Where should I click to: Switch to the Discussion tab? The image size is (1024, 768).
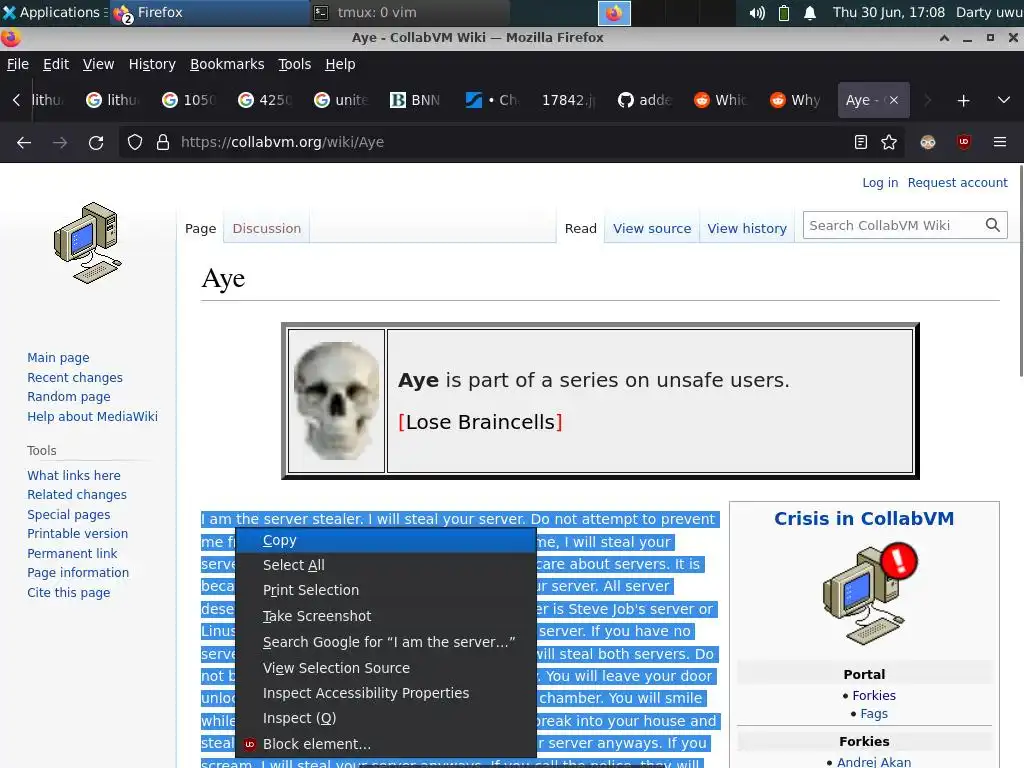(266, 229)
